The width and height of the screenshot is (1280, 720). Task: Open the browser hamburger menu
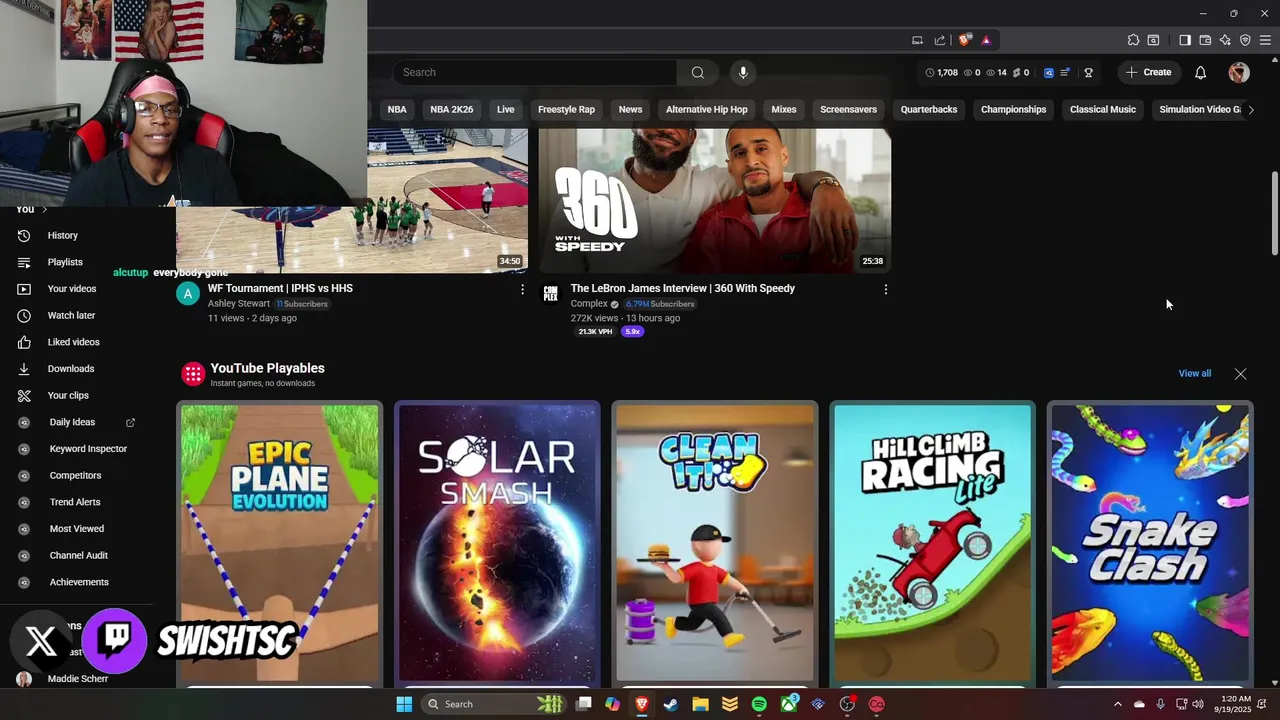point(1265,40)
